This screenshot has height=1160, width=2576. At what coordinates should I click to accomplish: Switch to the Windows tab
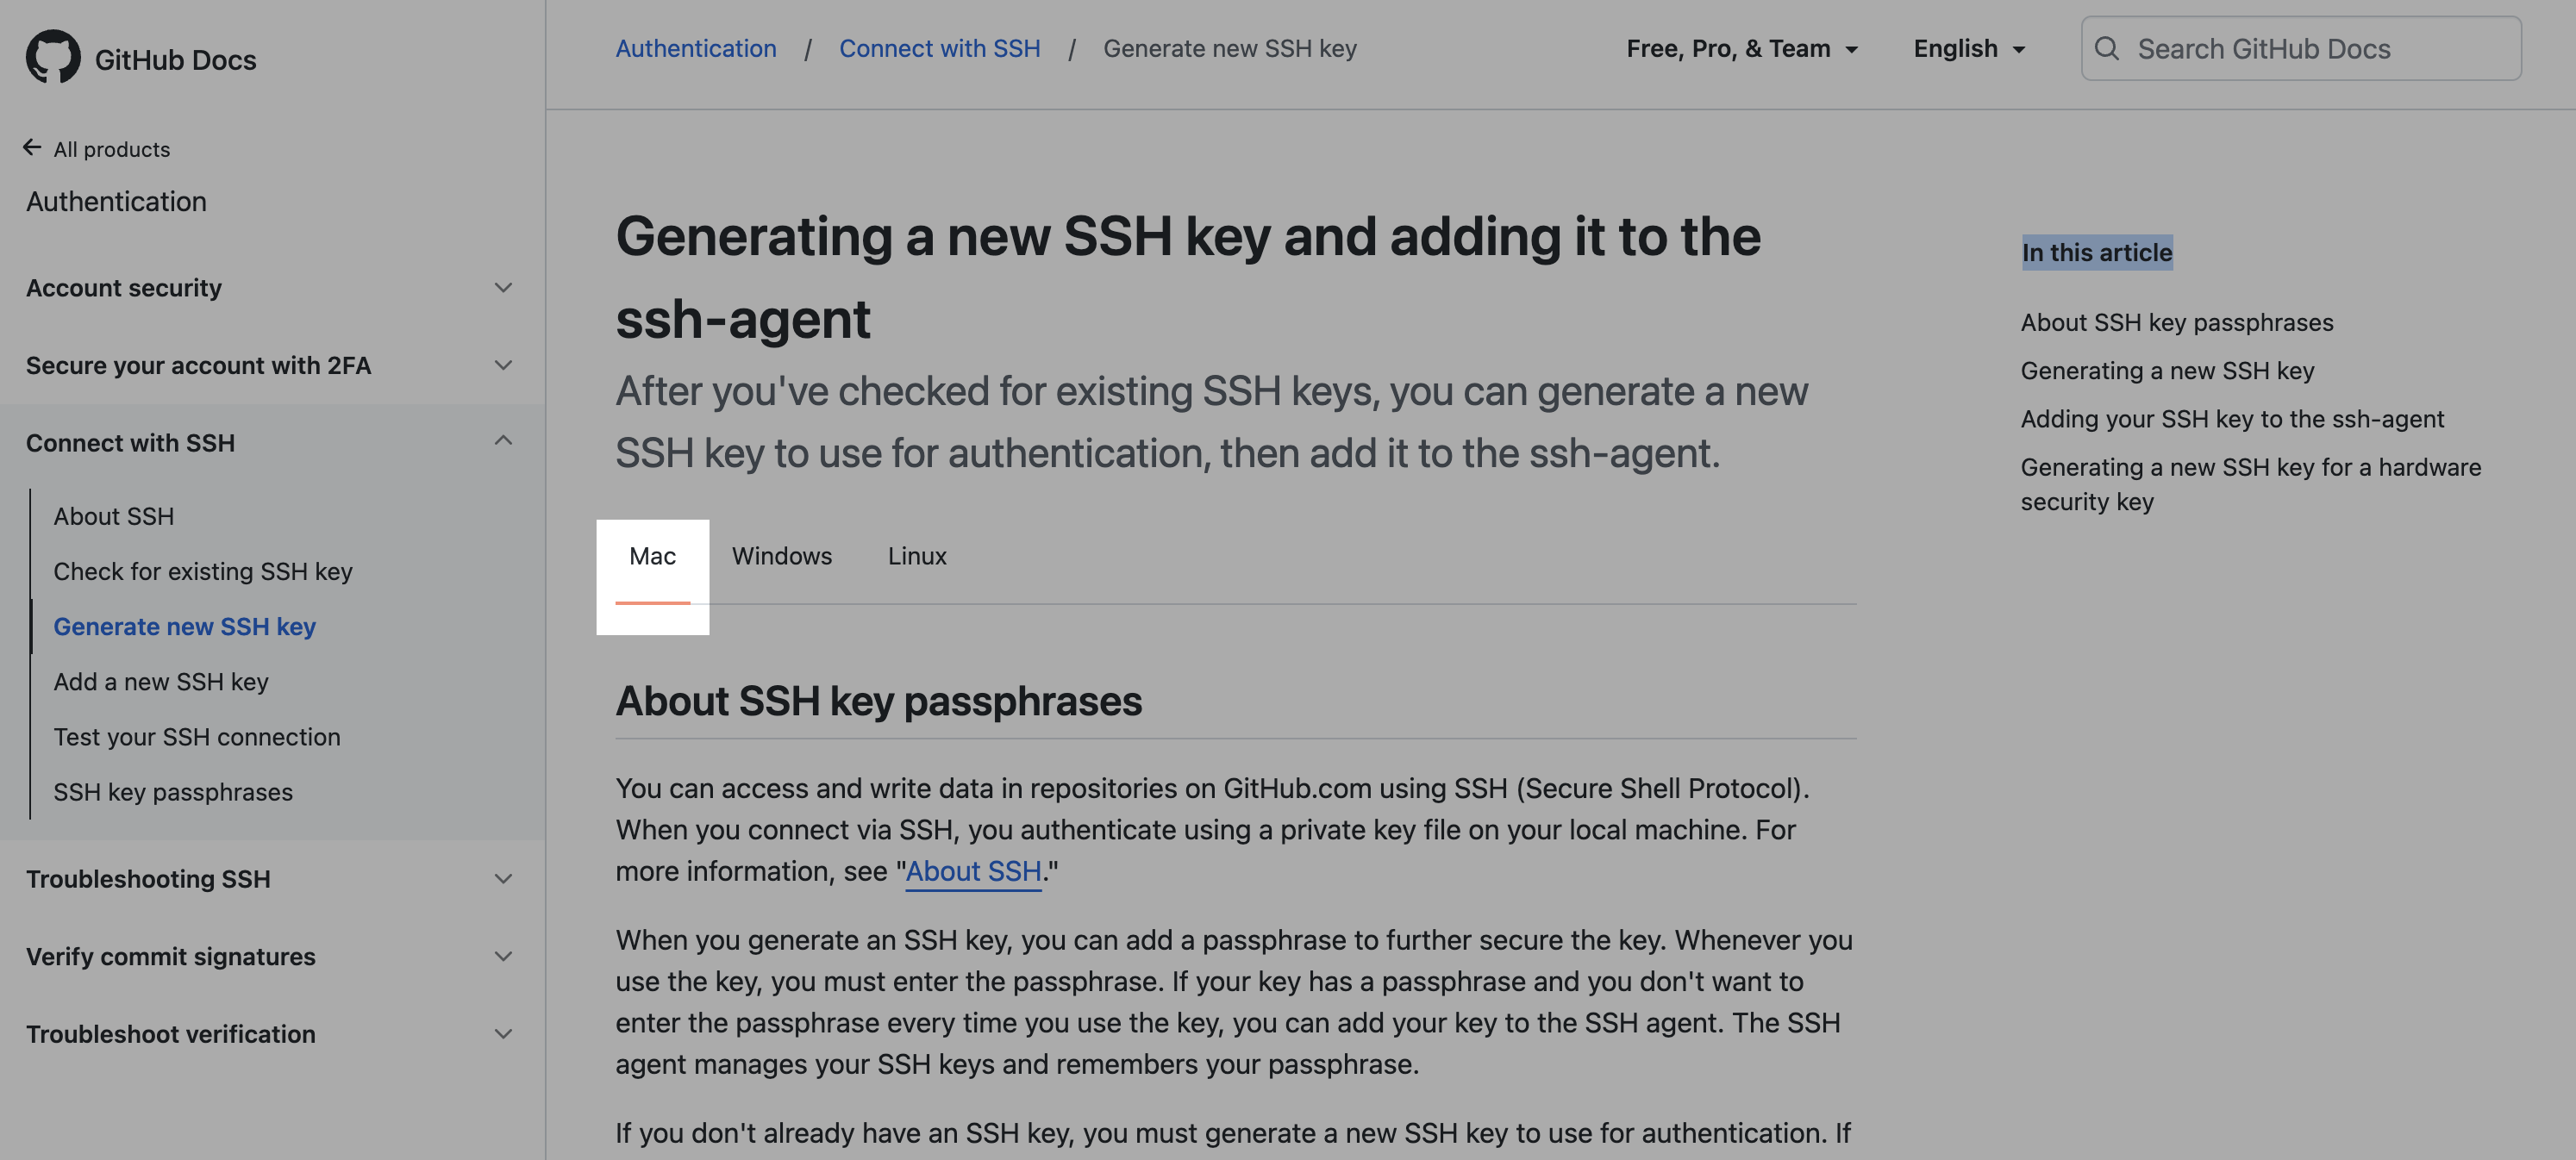point(781,556)
